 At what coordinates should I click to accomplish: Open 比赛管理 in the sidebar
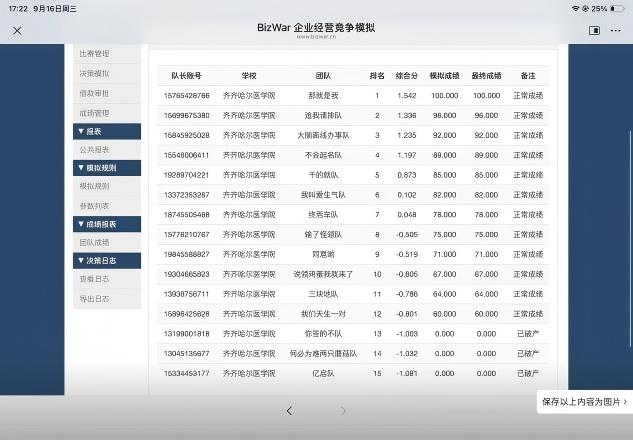tap(107, 54)
